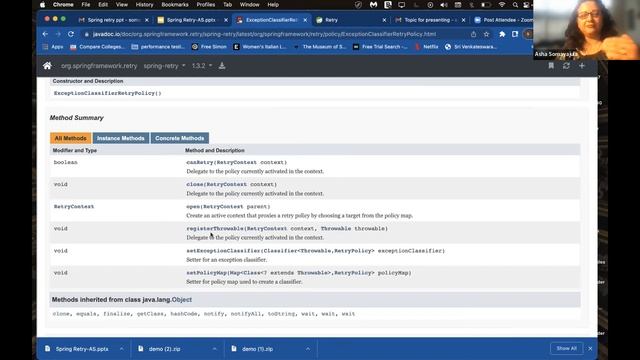The width and height of the screenshot is (640, 360).
Task: Close the download shelf
Action: point(590,349)
